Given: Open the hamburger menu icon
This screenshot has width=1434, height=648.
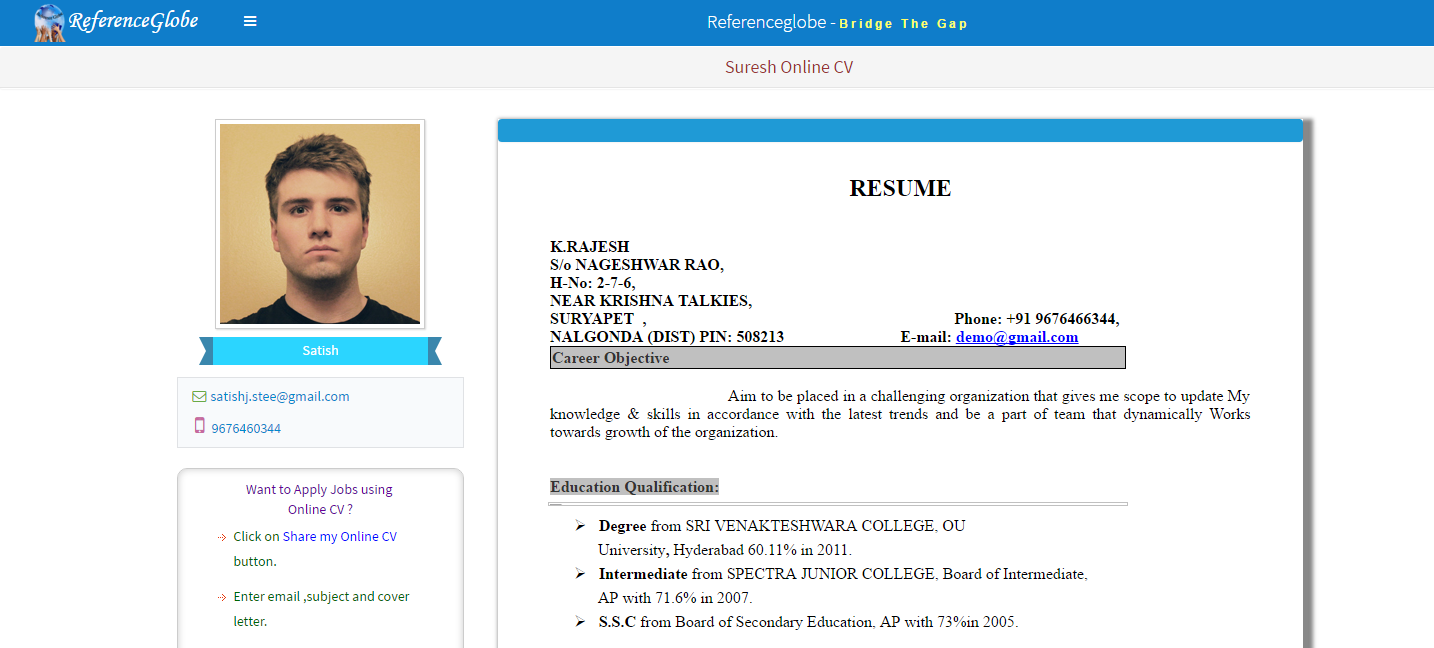Looking at the screenshot, I should pyautogui.click(x=250, y=21).
